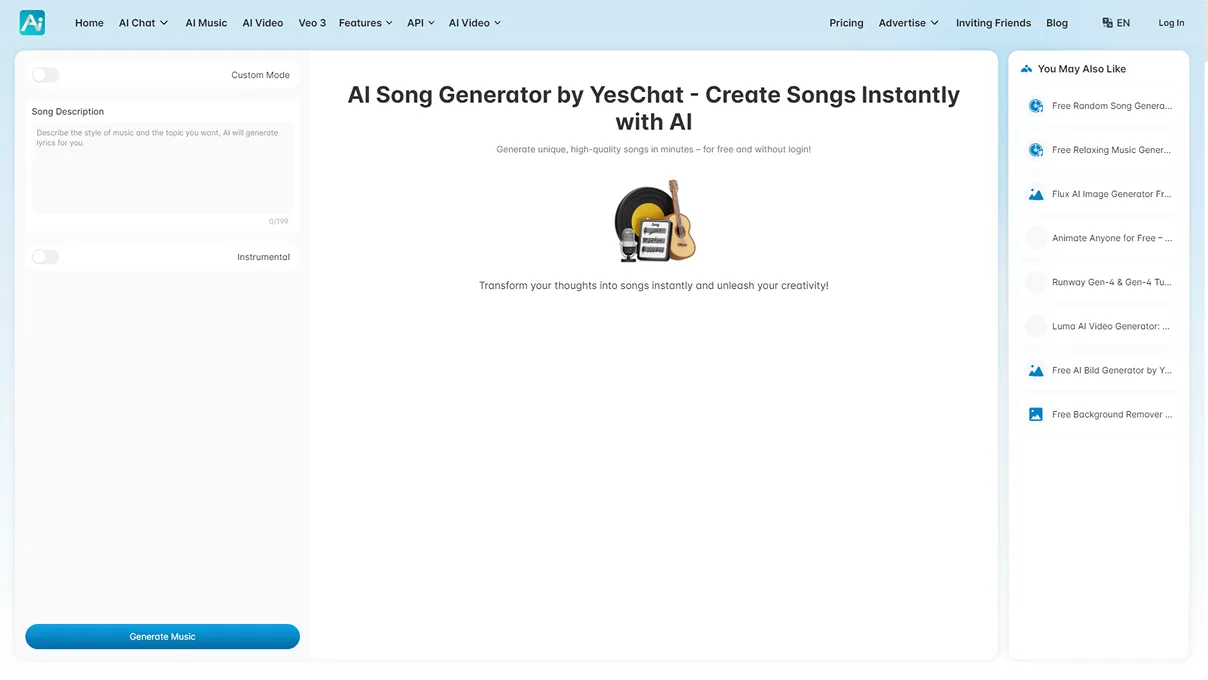The height and width of the screenshot is (680, 1208).
Task: Click the Log In link
Action: coord(1171,23)
